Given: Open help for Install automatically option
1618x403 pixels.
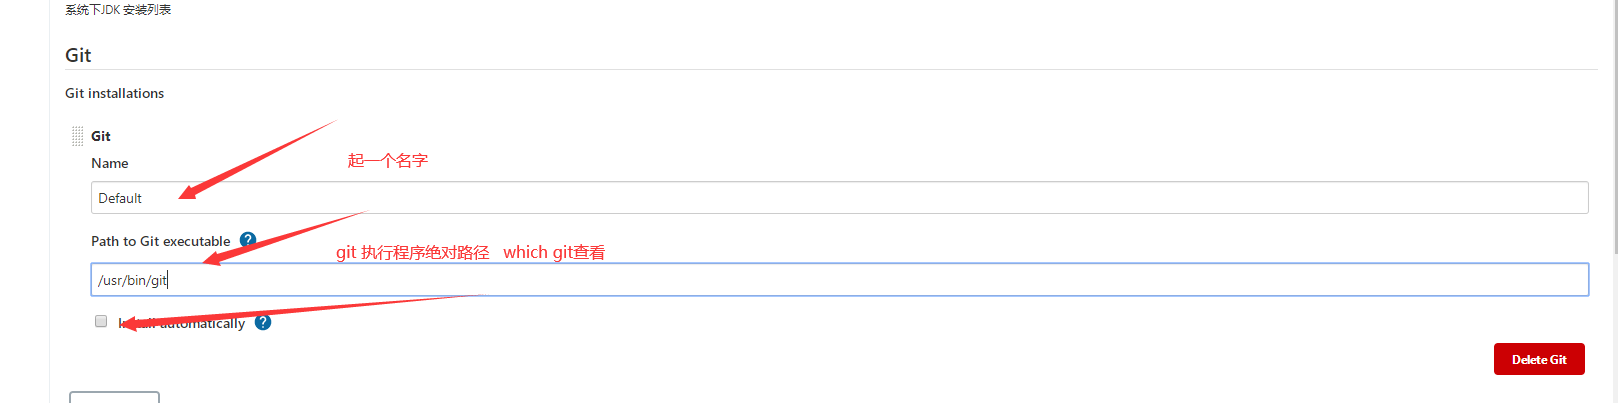Looking at the screenshot, I should pos(263,322).
